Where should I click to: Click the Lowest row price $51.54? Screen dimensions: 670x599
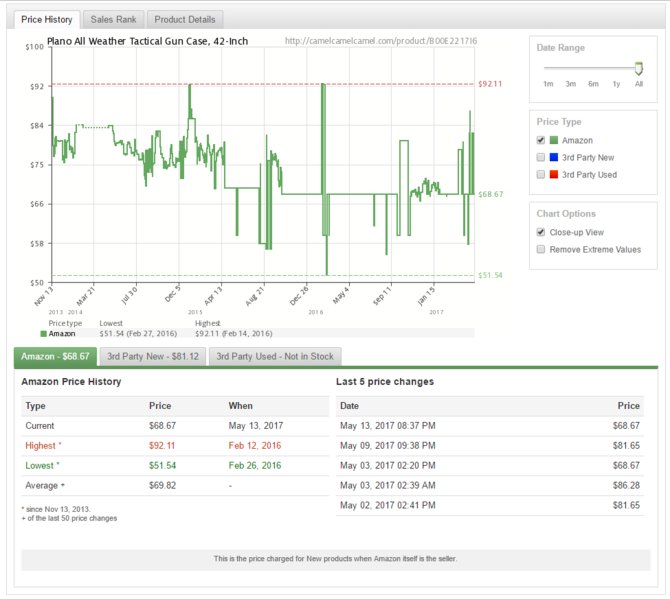[162, 466]
